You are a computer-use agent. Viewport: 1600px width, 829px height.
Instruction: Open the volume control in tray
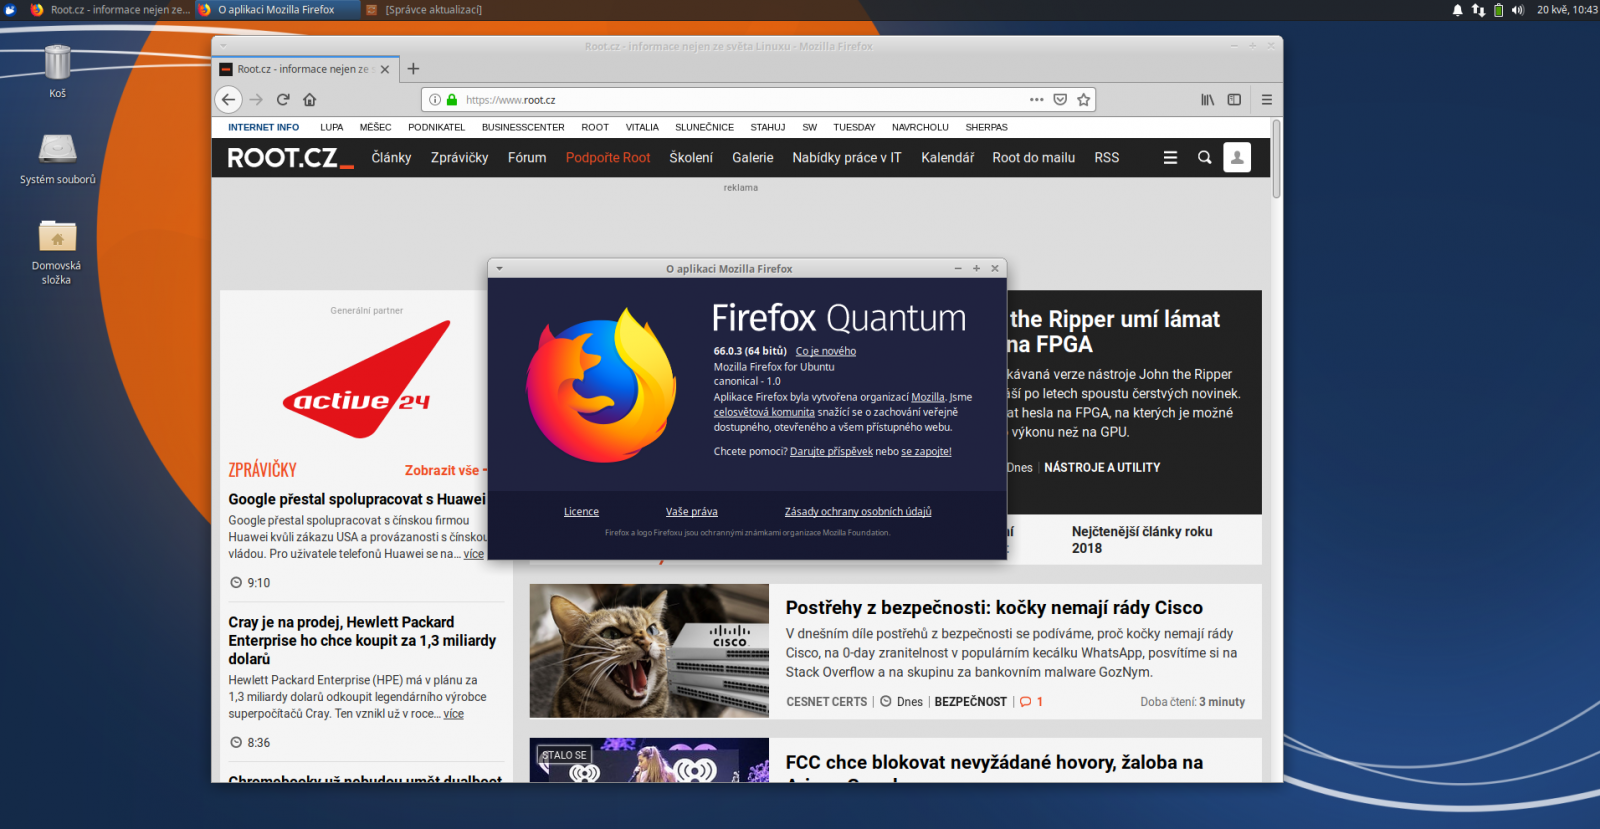pyautogui.click(x=1517, y=10)
